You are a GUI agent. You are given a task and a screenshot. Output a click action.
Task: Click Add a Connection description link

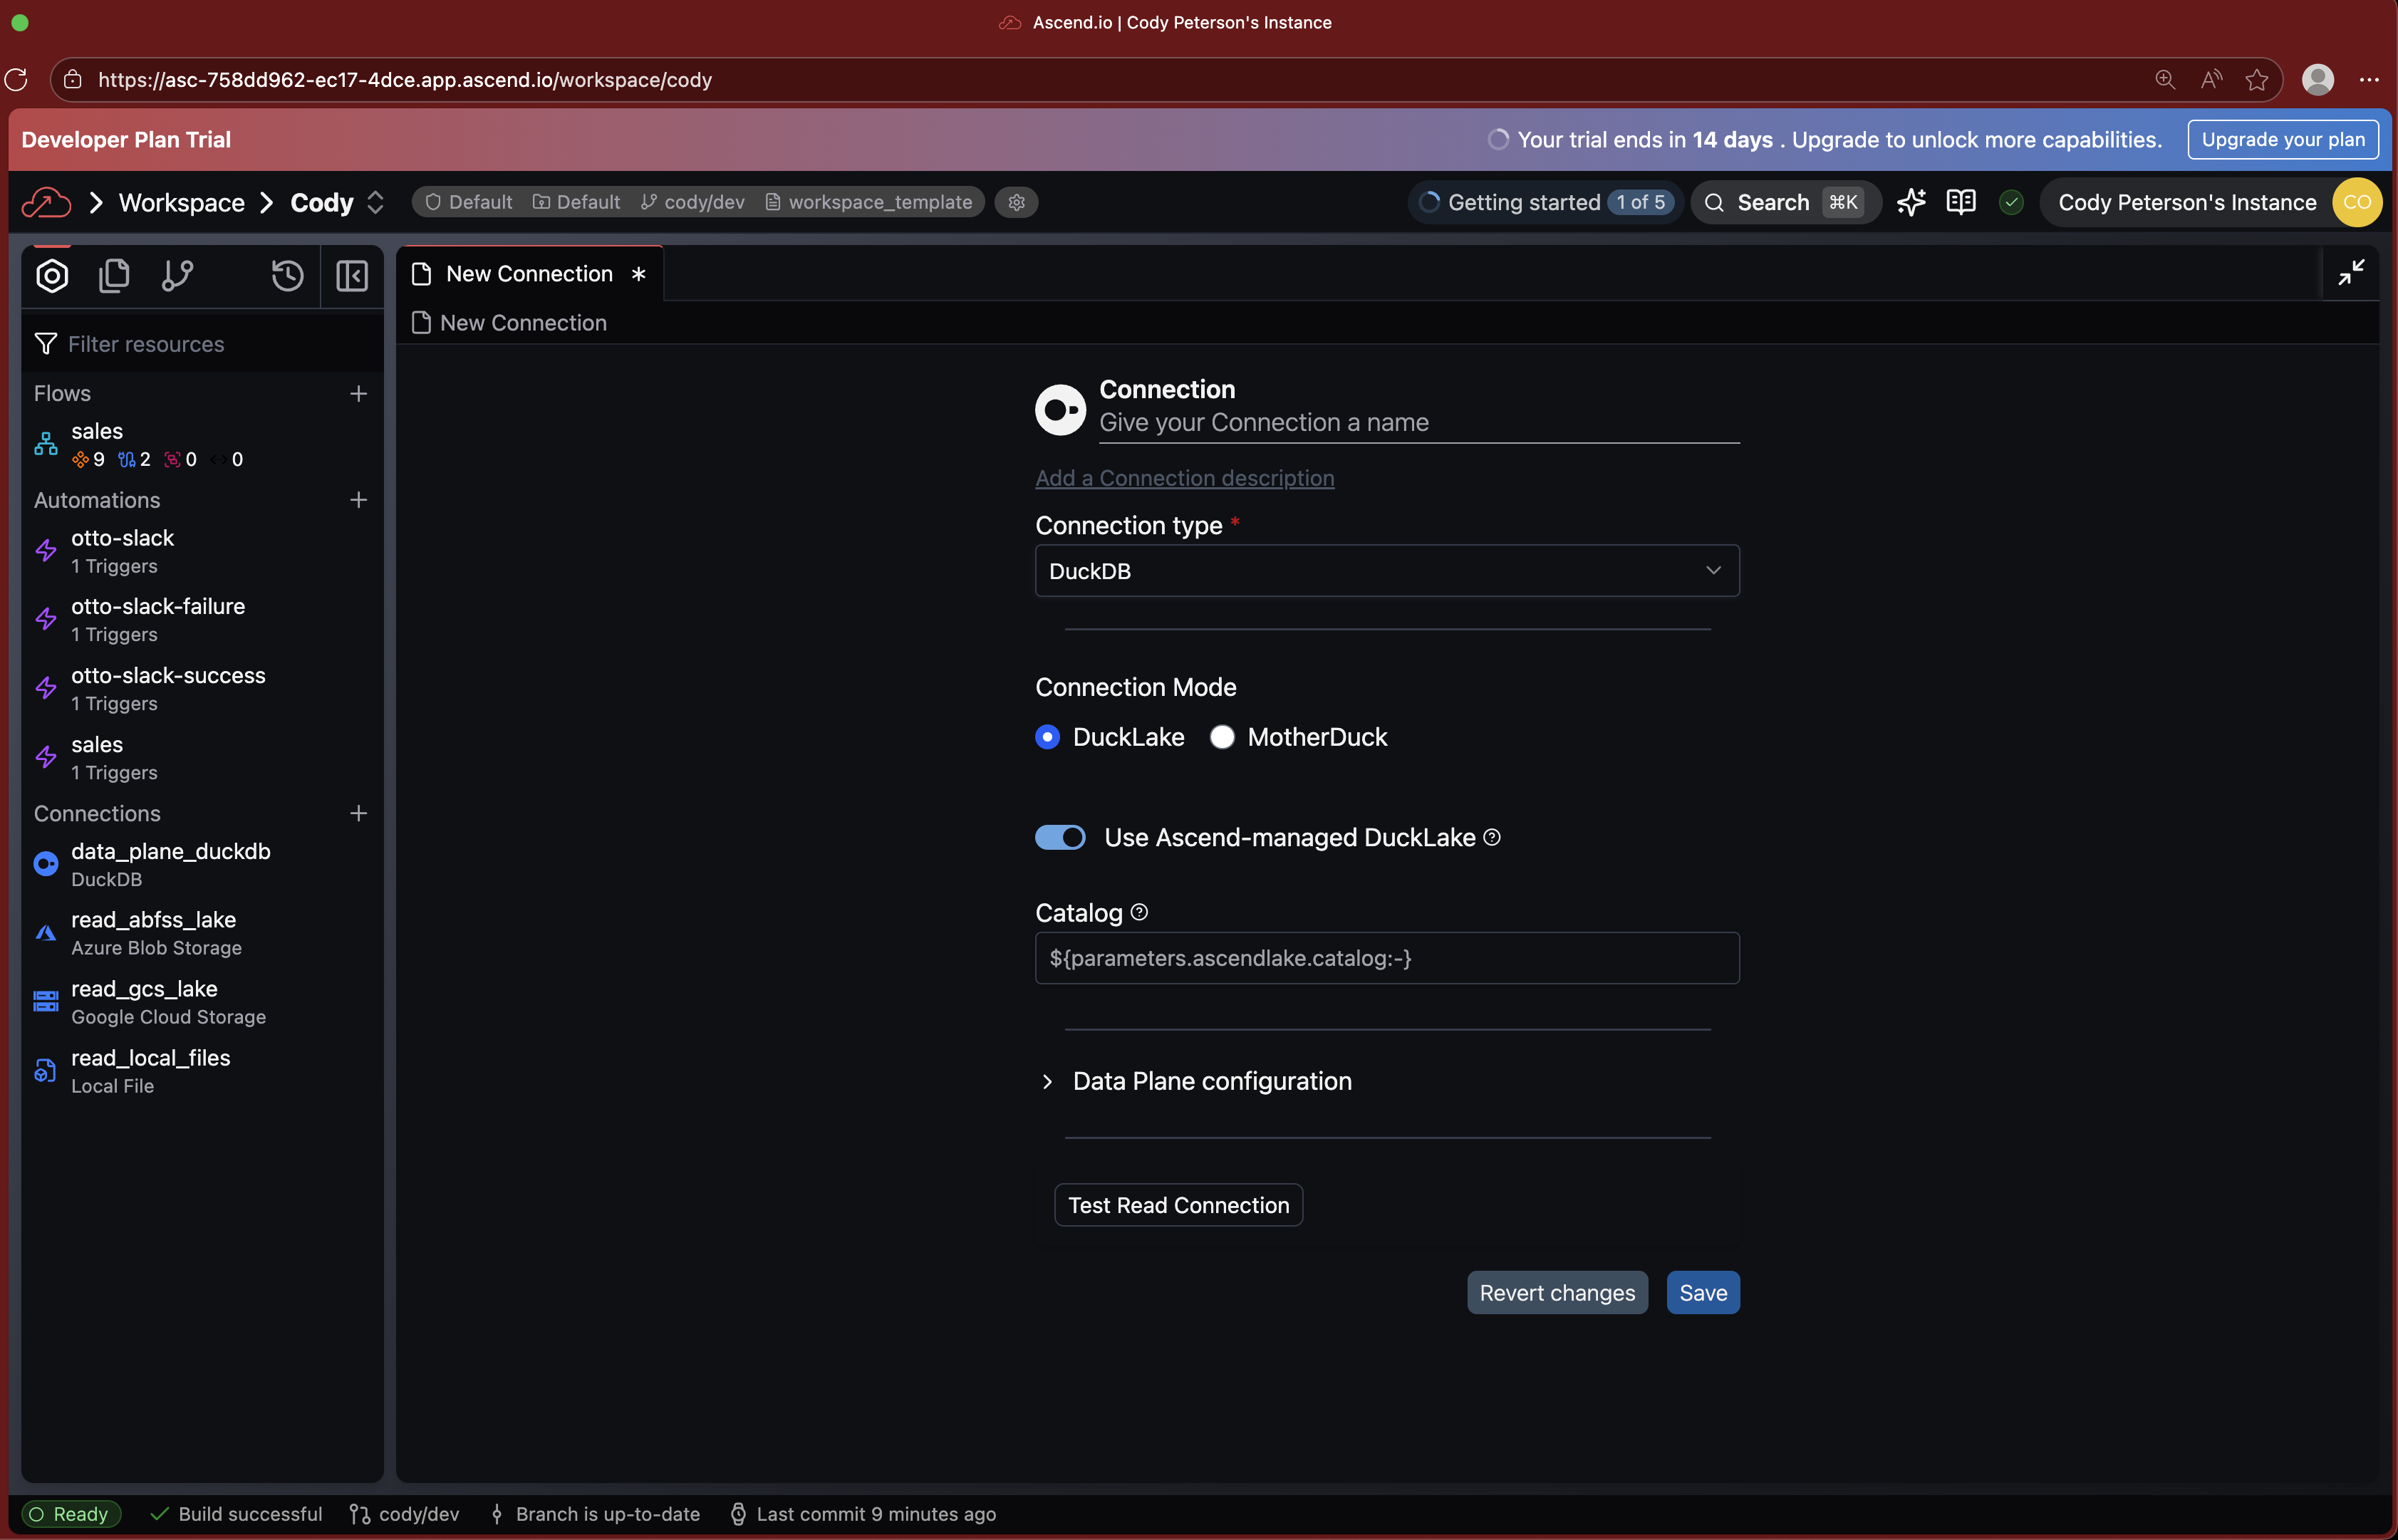pyautogui.click(x=1184, y=478)
